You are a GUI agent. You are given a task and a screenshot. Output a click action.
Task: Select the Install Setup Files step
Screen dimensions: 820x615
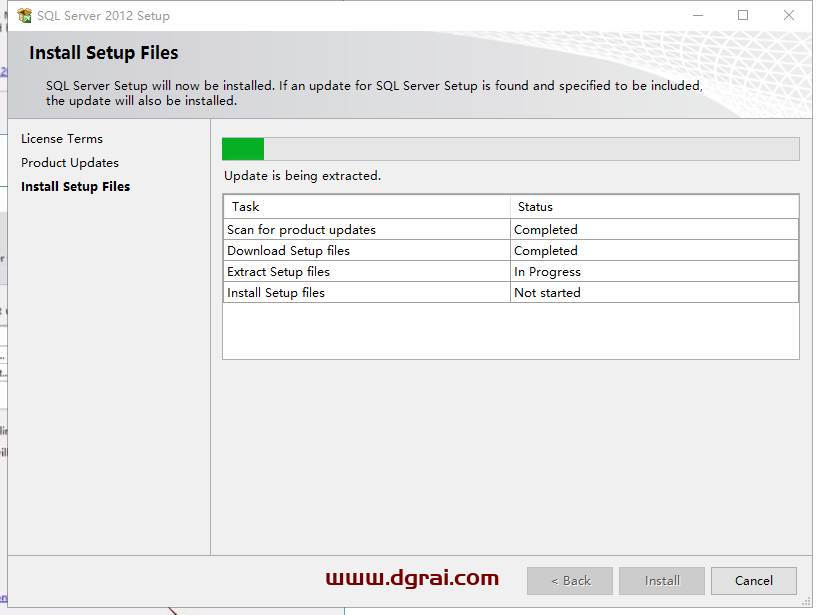pyautogui.click(x=75, y=187)
